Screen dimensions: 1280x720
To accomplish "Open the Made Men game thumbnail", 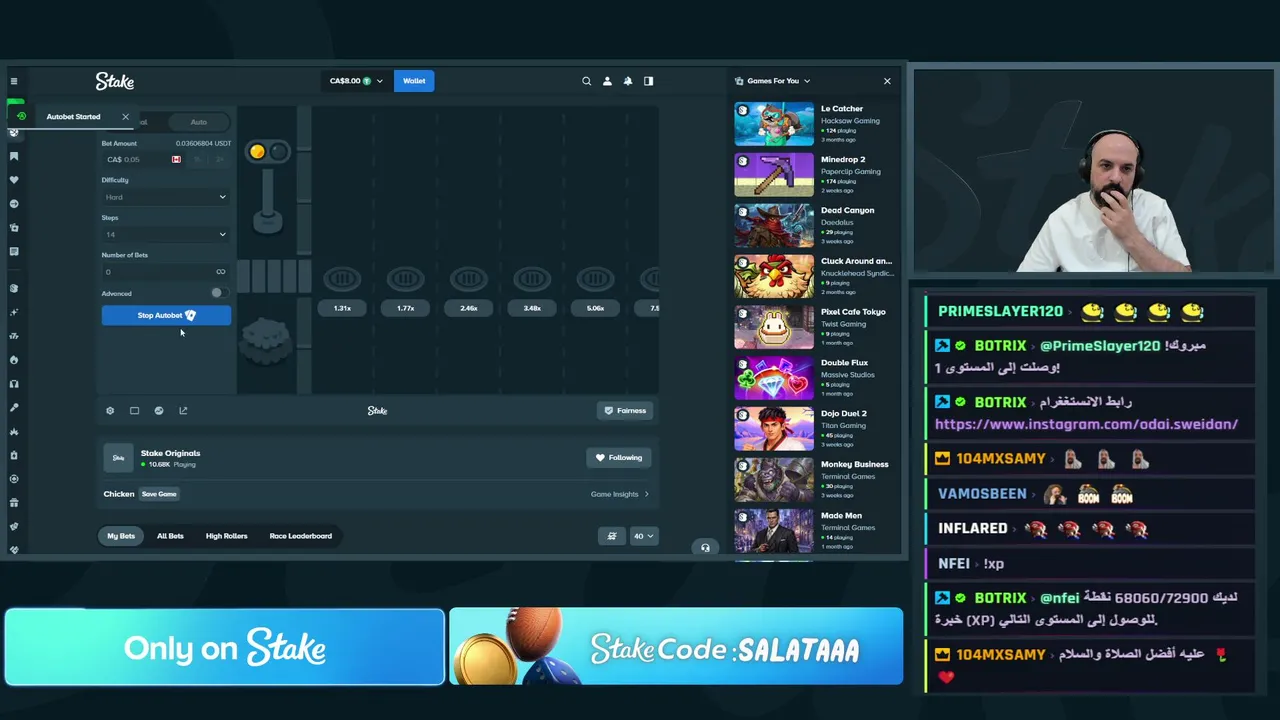I will coord(774,531).
